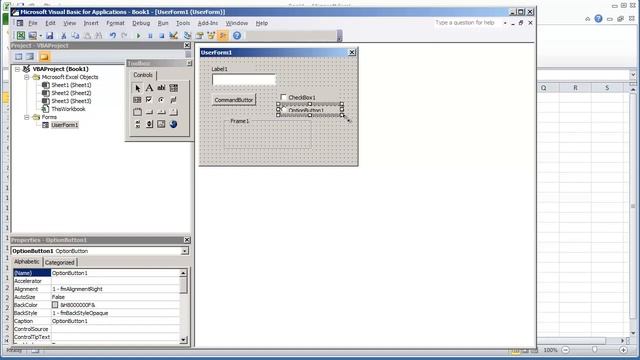This screenshot has height=360, width=640.
Task: Select the globe icon tool in Toolbox
Action: tap(173, 124)
